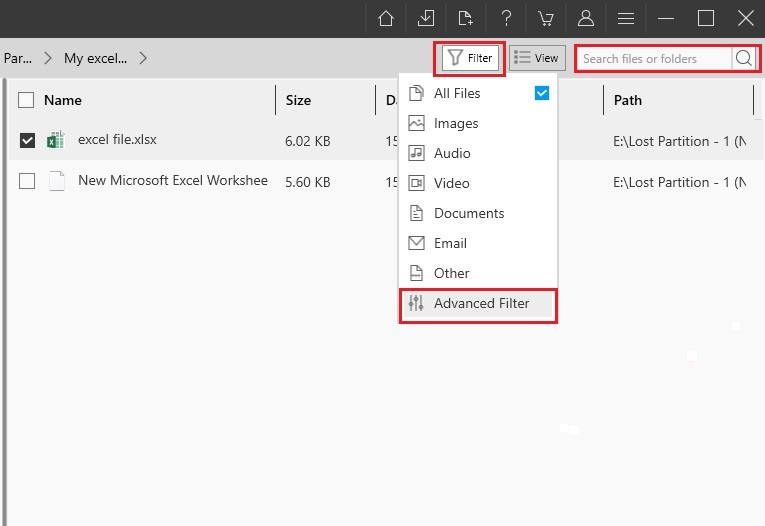Click the save scan download icon

click(426, 19)
